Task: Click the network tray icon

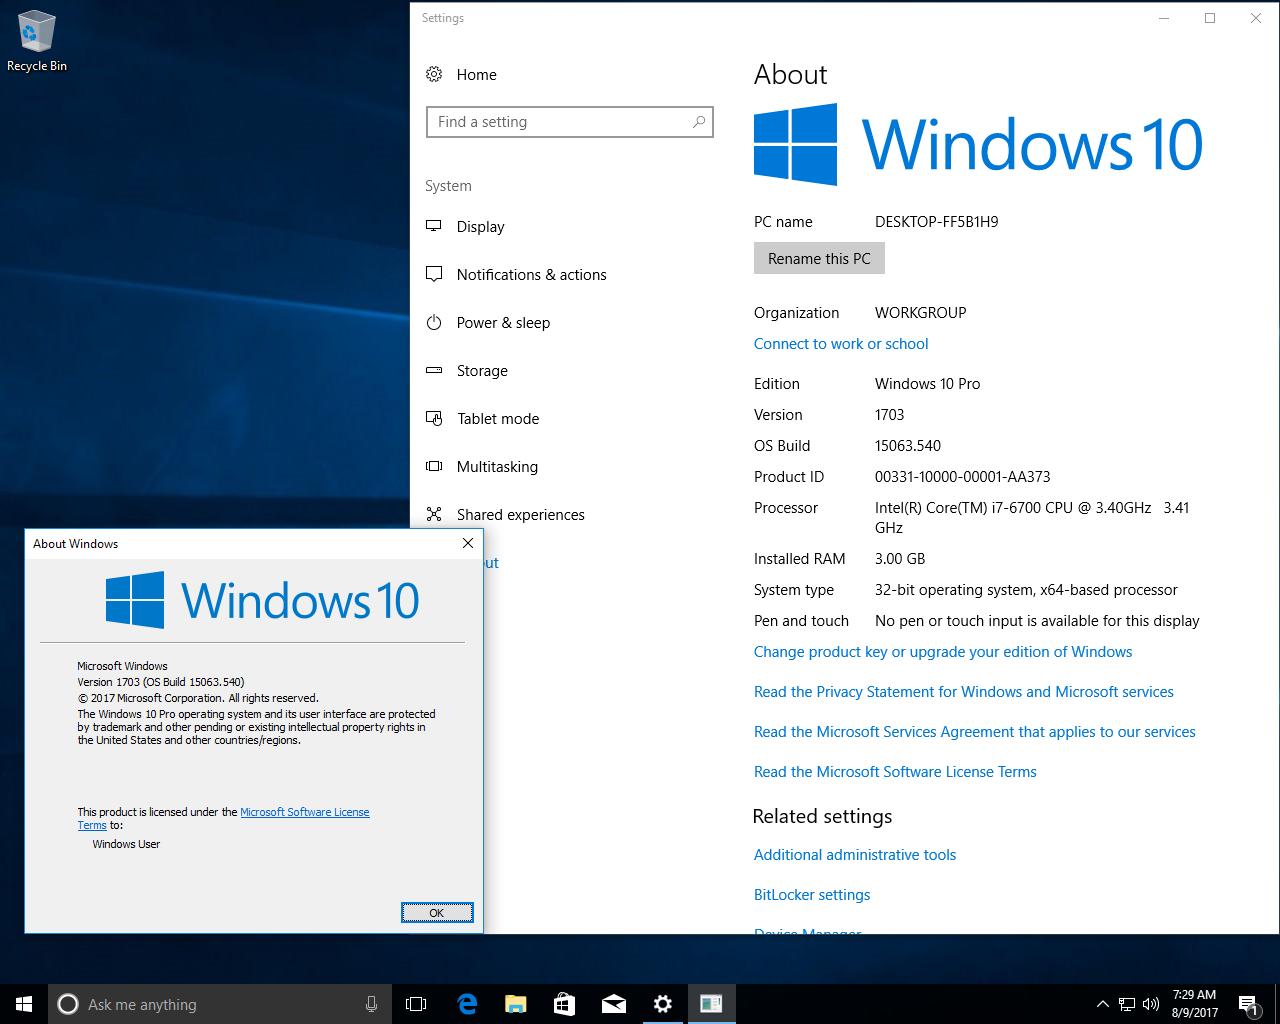Action: [1127, 1004]
